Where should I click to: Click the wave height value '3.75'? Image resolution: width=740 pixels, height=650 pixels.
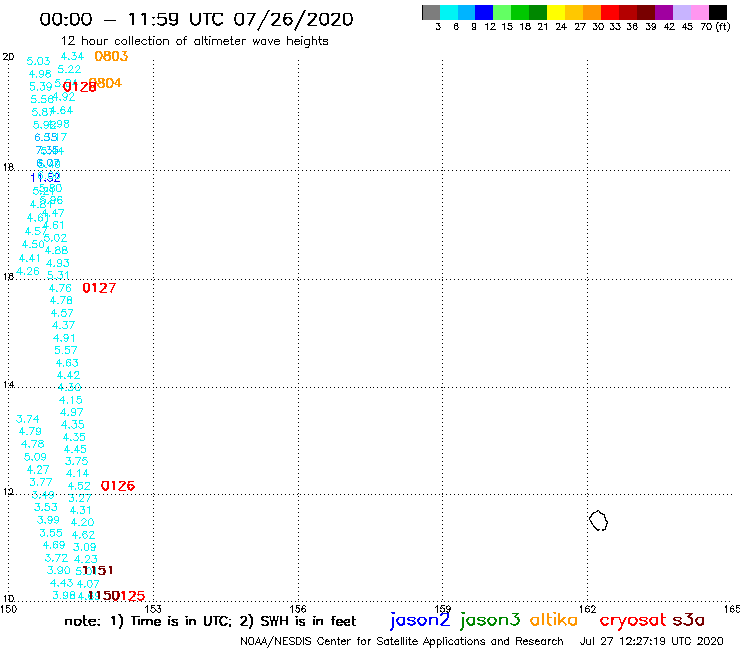(76, 461)
